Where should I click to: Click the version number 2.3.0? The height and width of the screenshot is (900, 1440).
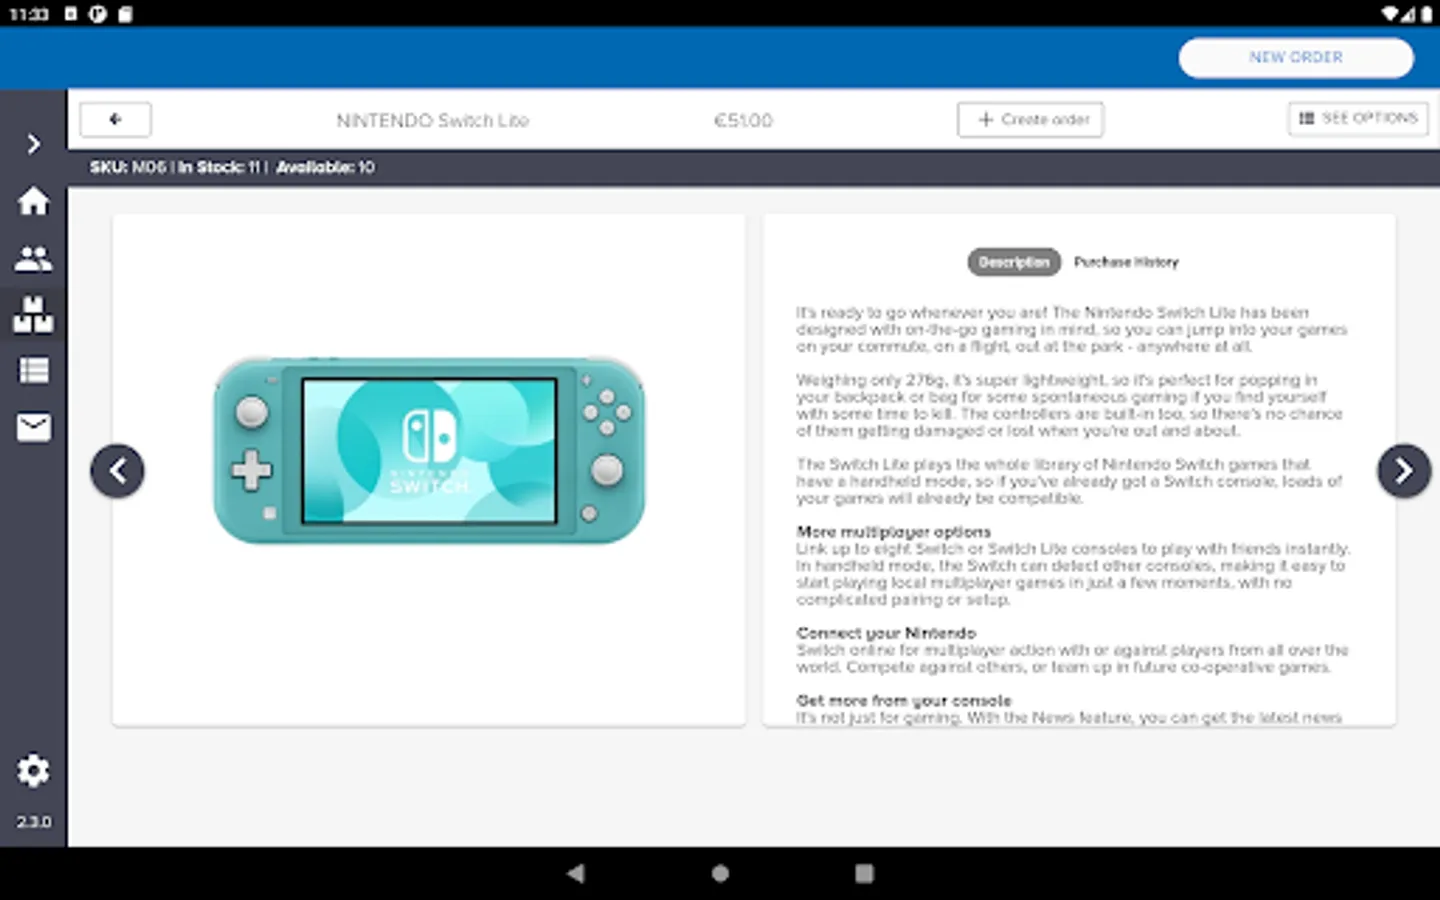click(x=33, y=822)
